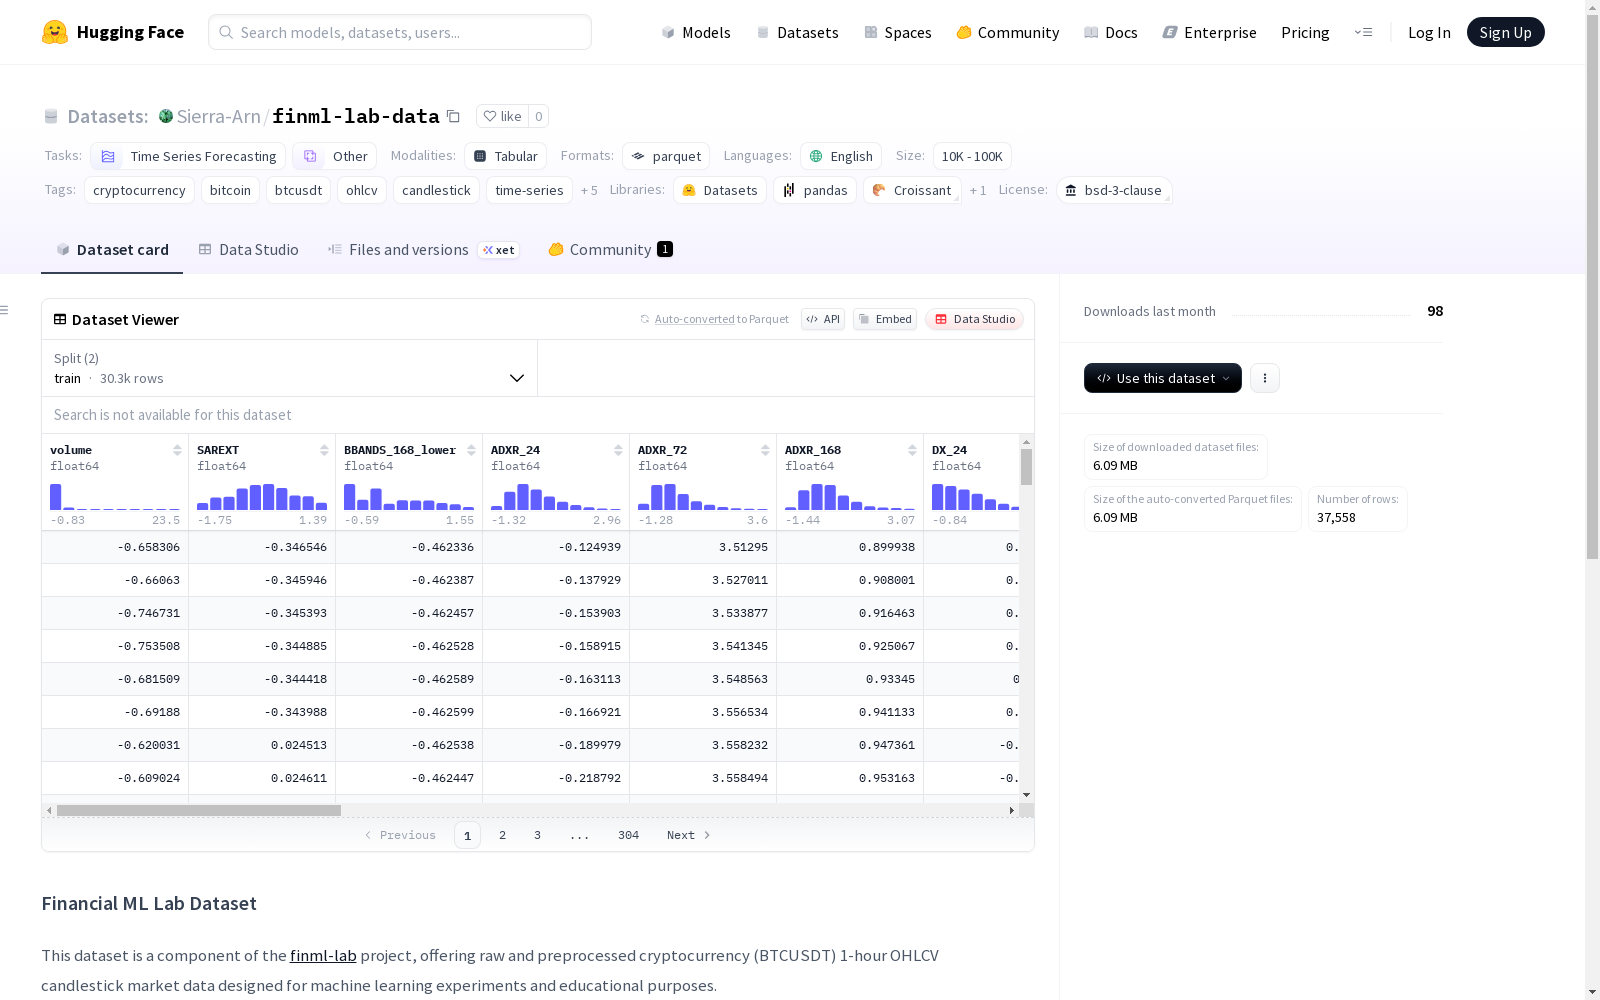Click the Other task tag

click(x=335, y=156)
